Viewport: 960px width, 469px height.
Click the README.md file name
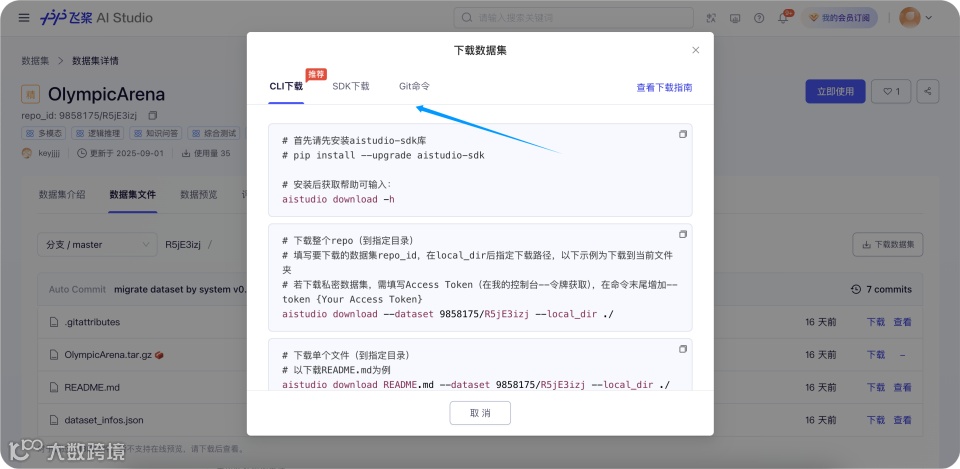(92, 388)
